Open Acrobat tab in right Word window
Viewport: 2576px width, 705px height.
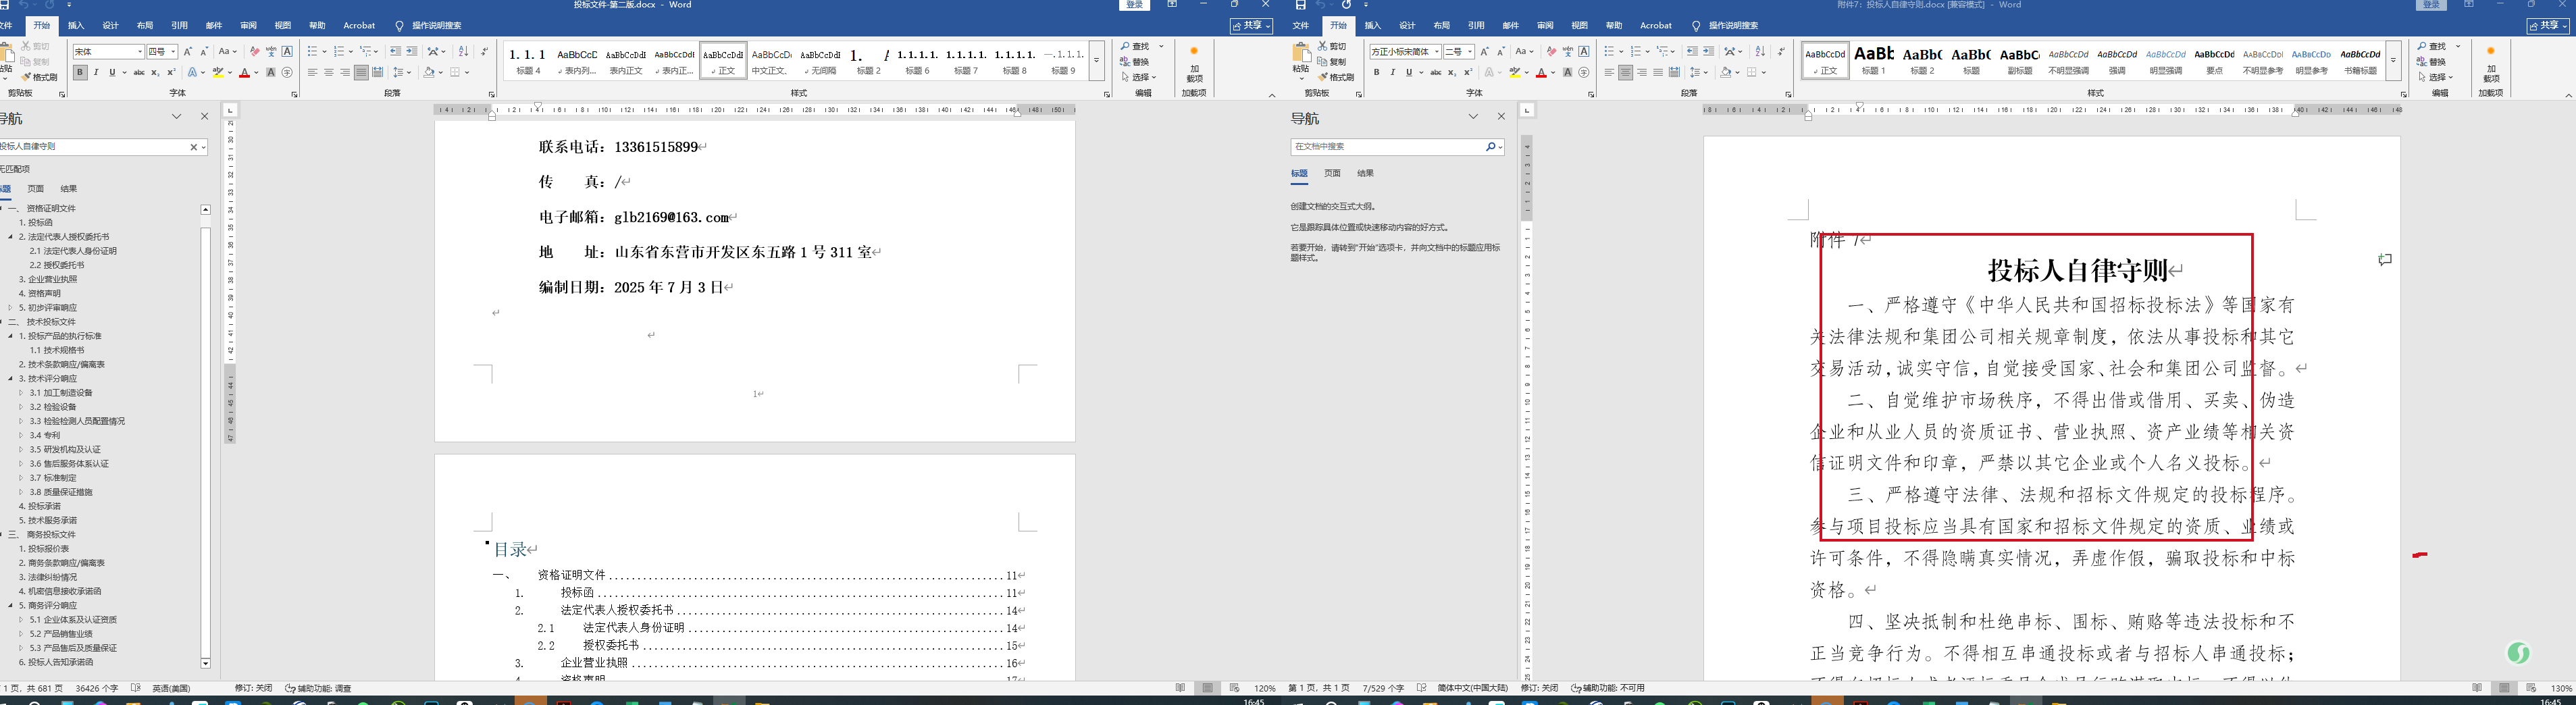click(x=1656, y=25)
